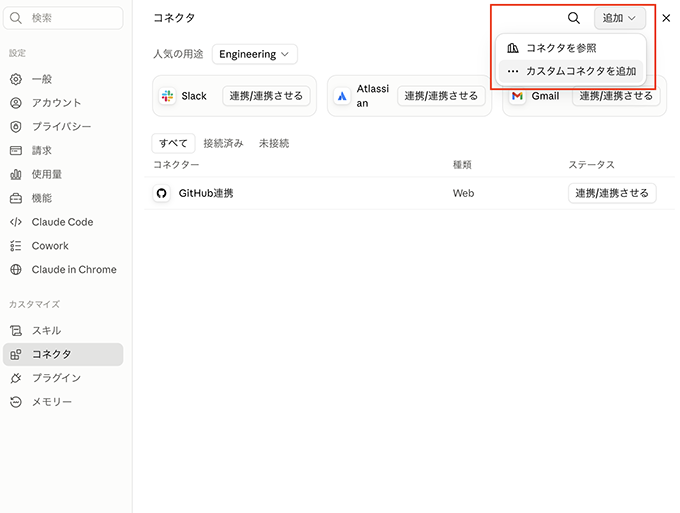Switch to the 未接続 tab
The height and width of the screenshot is (513, 680).
pyautogui.click(x=274, y=143)
